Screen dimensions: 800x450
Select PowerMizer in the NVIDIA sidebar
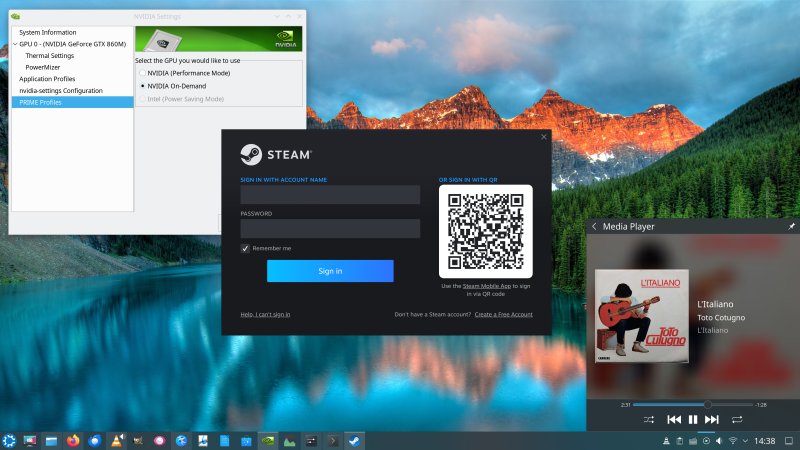[43, 67]
